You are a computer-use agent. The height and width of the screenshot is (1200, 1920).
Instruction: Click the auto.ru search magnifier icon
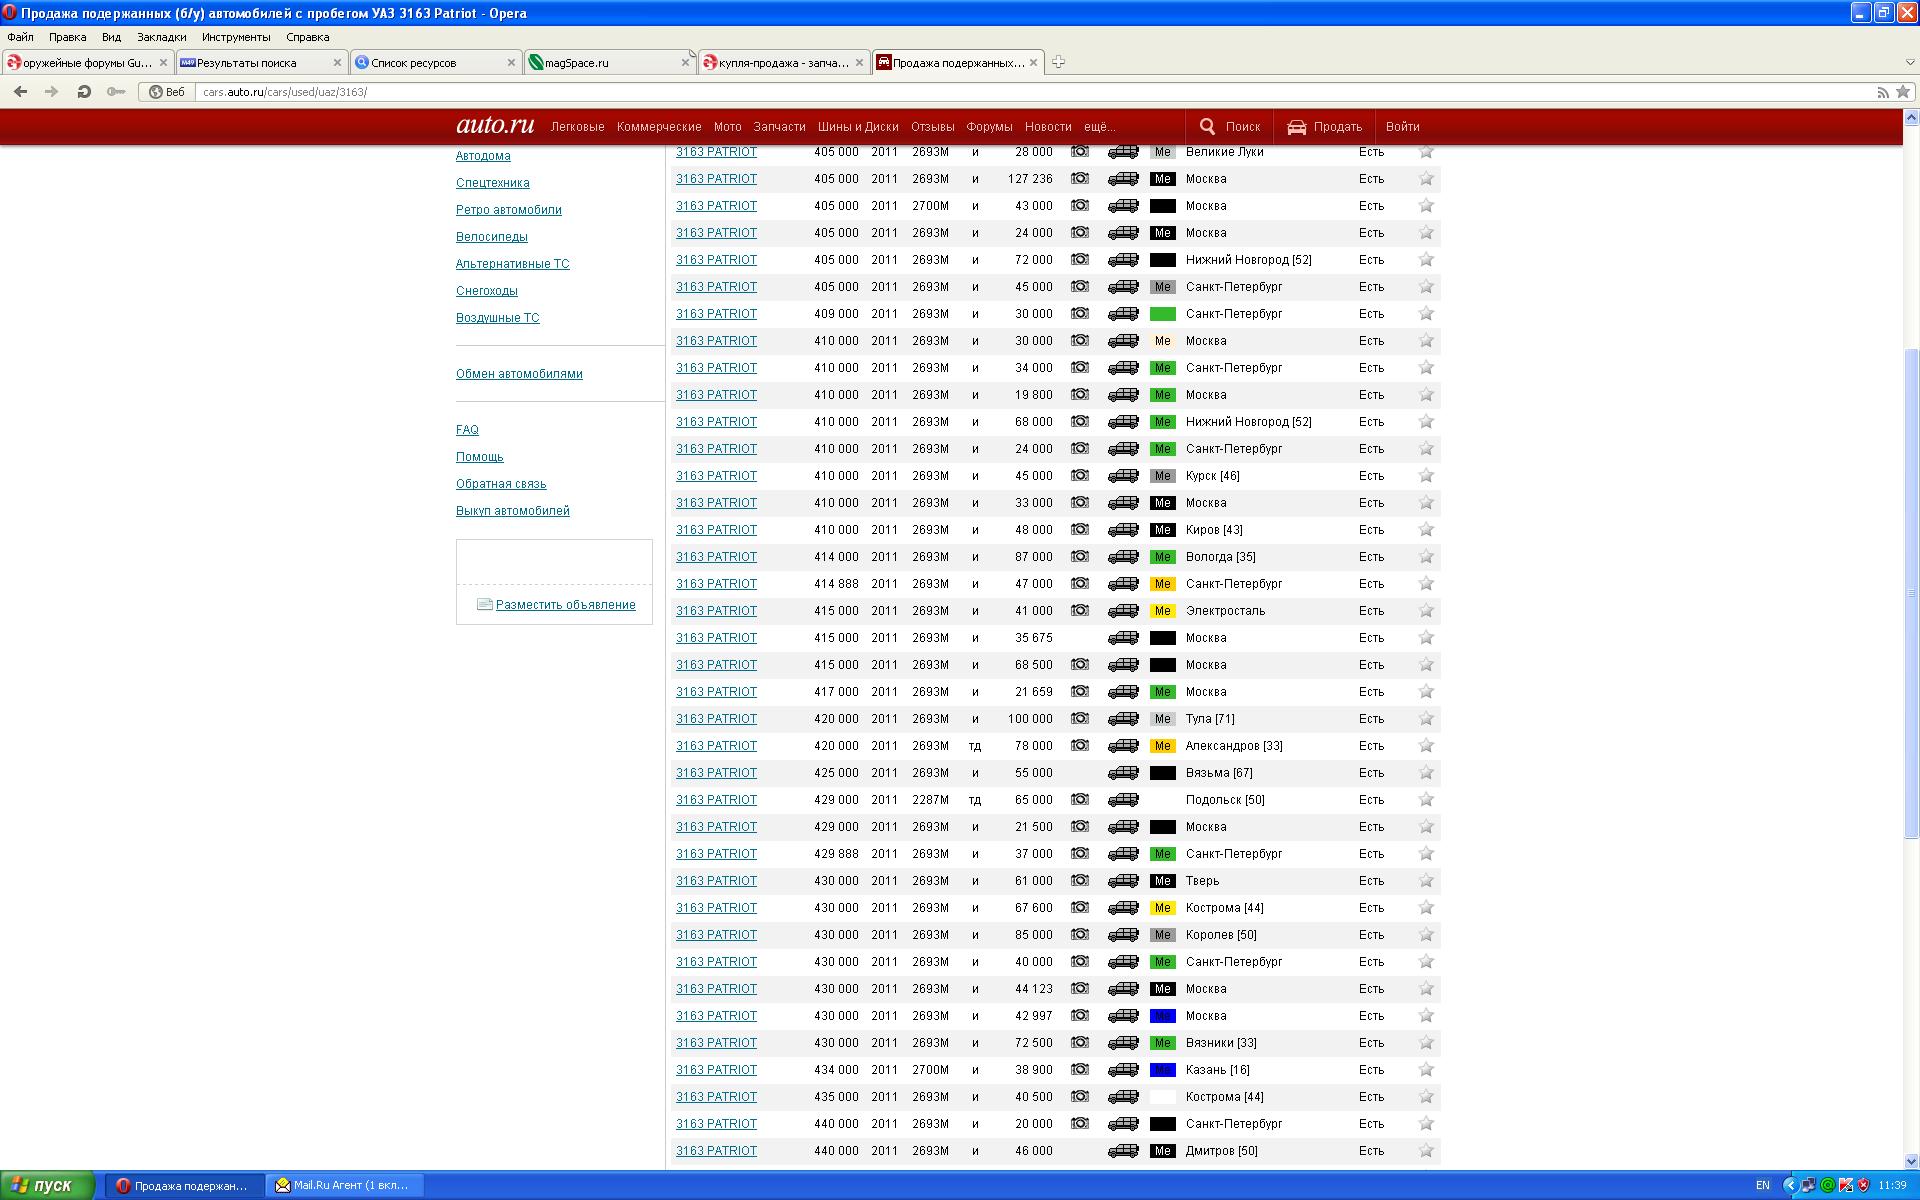(x=1207, y=127)
